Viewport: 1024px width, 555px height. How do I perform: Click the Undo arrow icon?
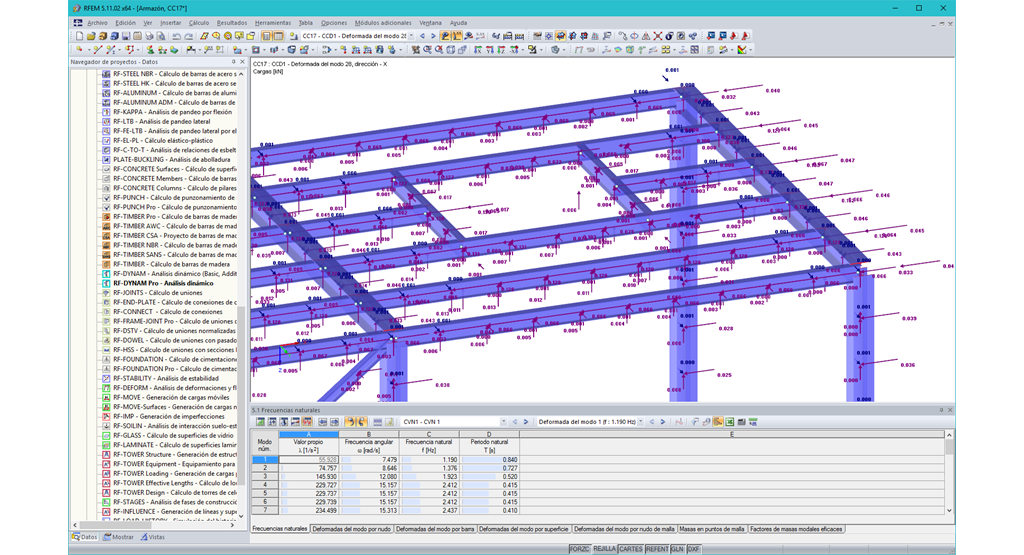tap(176, 36)
